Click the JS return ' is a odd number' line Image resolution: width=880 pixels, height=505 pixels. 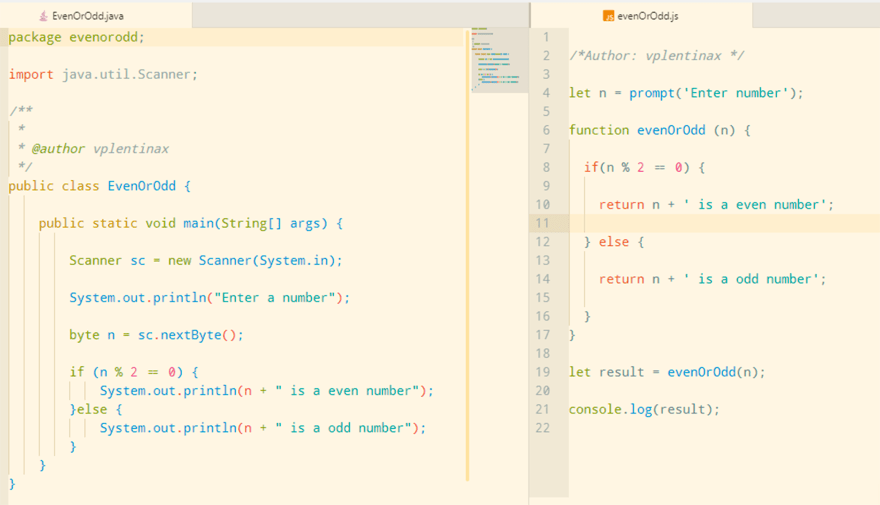point(712,279)
